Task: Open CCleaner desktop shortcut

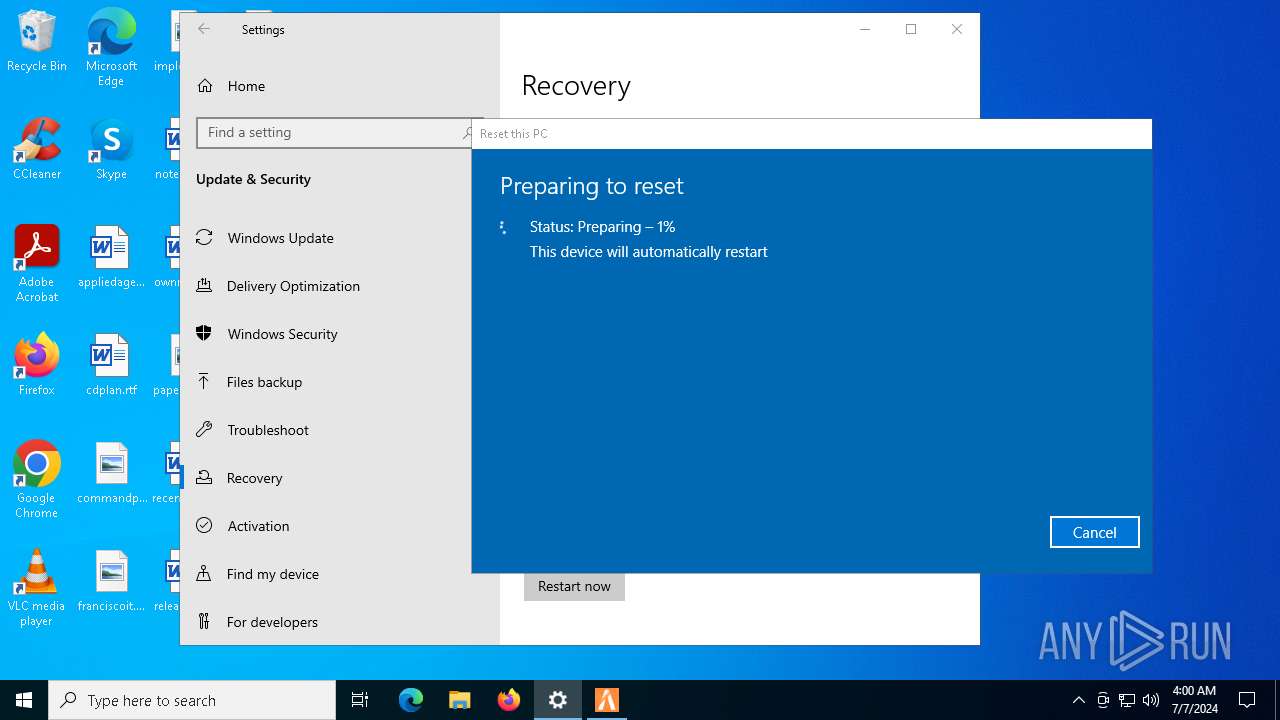Action: (37, 149)
